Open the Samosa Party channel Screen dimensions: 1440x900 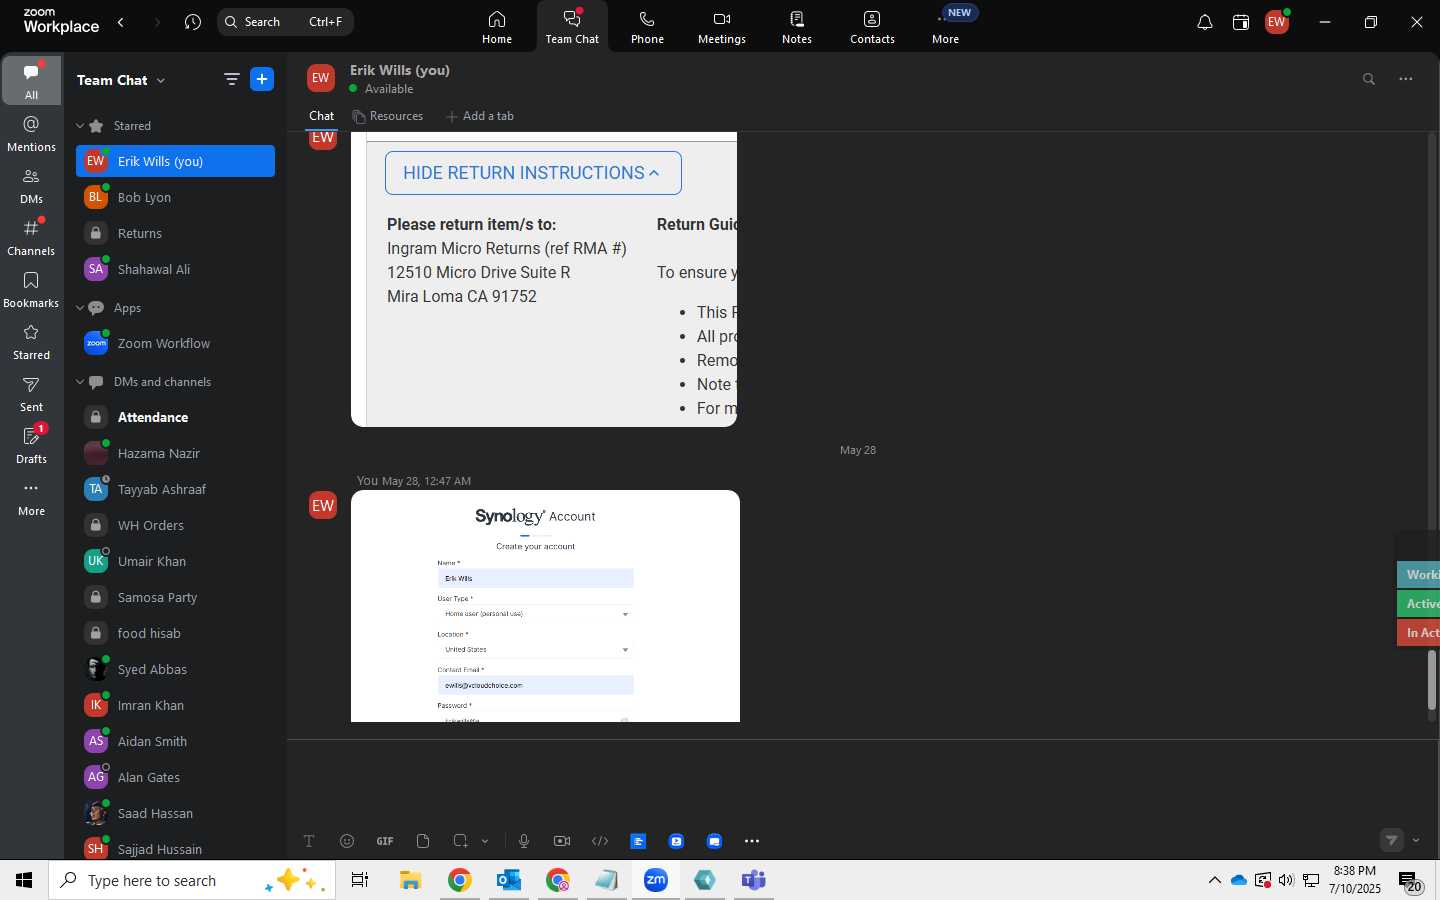tap(175, 597)
